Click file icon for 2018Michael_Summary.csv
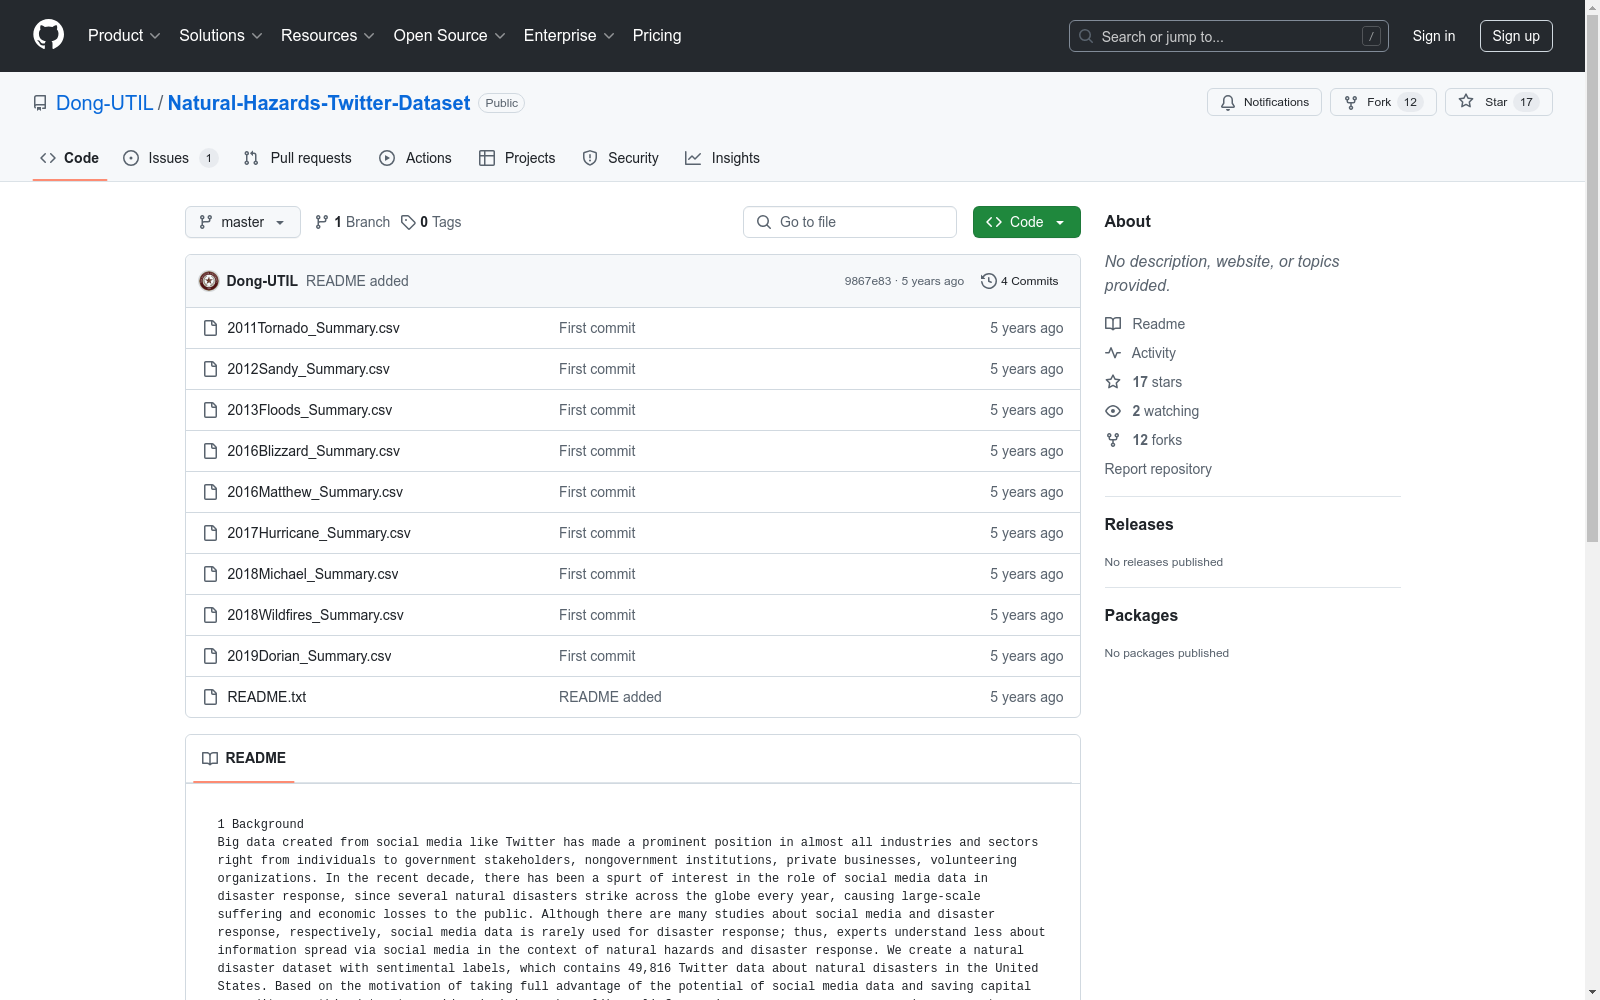The image size is (1600, 1000). tap(210, 574)
